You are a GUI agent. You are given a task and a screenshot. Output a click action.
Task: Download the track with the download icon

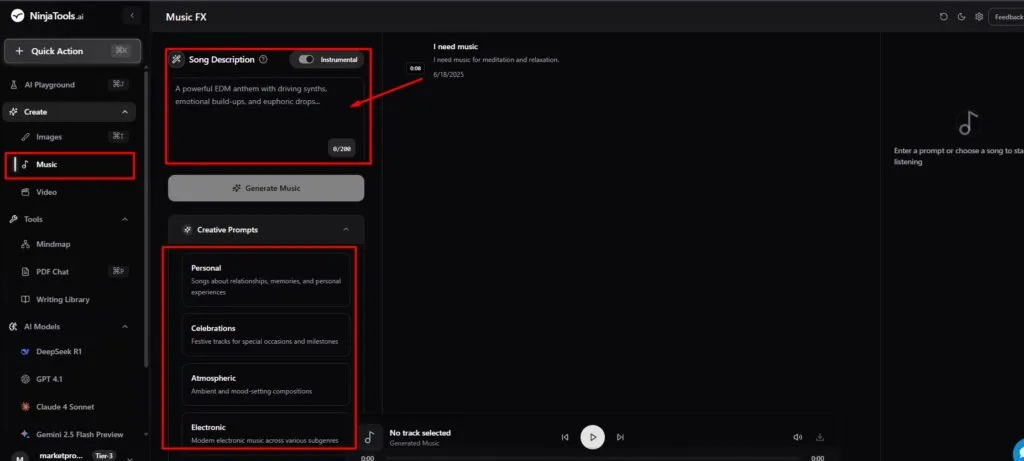[x=820, y=437]
